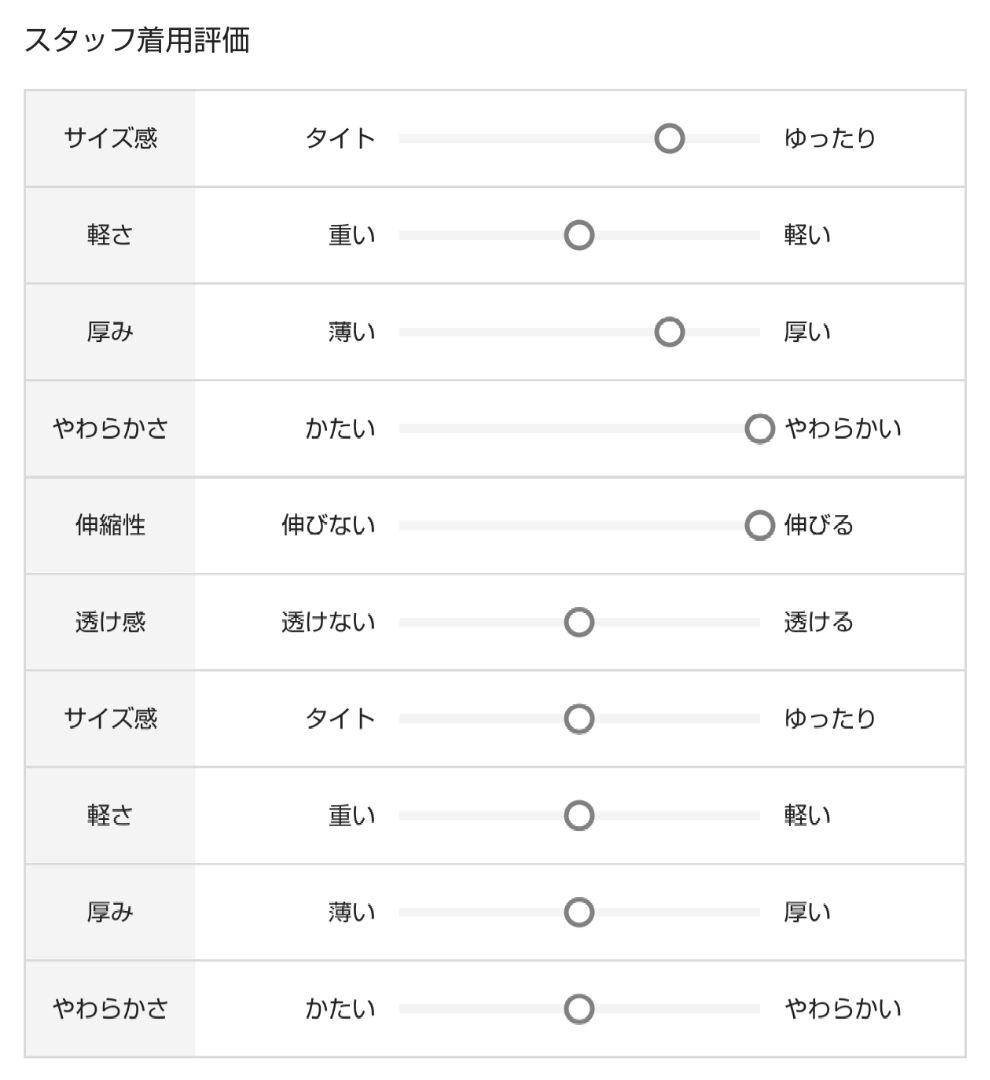Select the 透け感 row header cell
990x1080 pixels.
(110, 622)
